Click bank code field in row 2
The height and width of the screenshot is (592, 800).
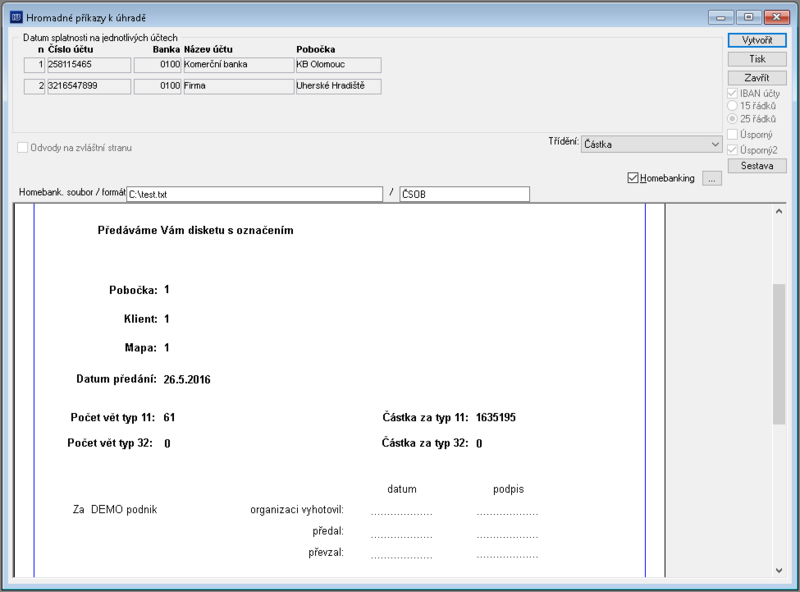point(158,86)
